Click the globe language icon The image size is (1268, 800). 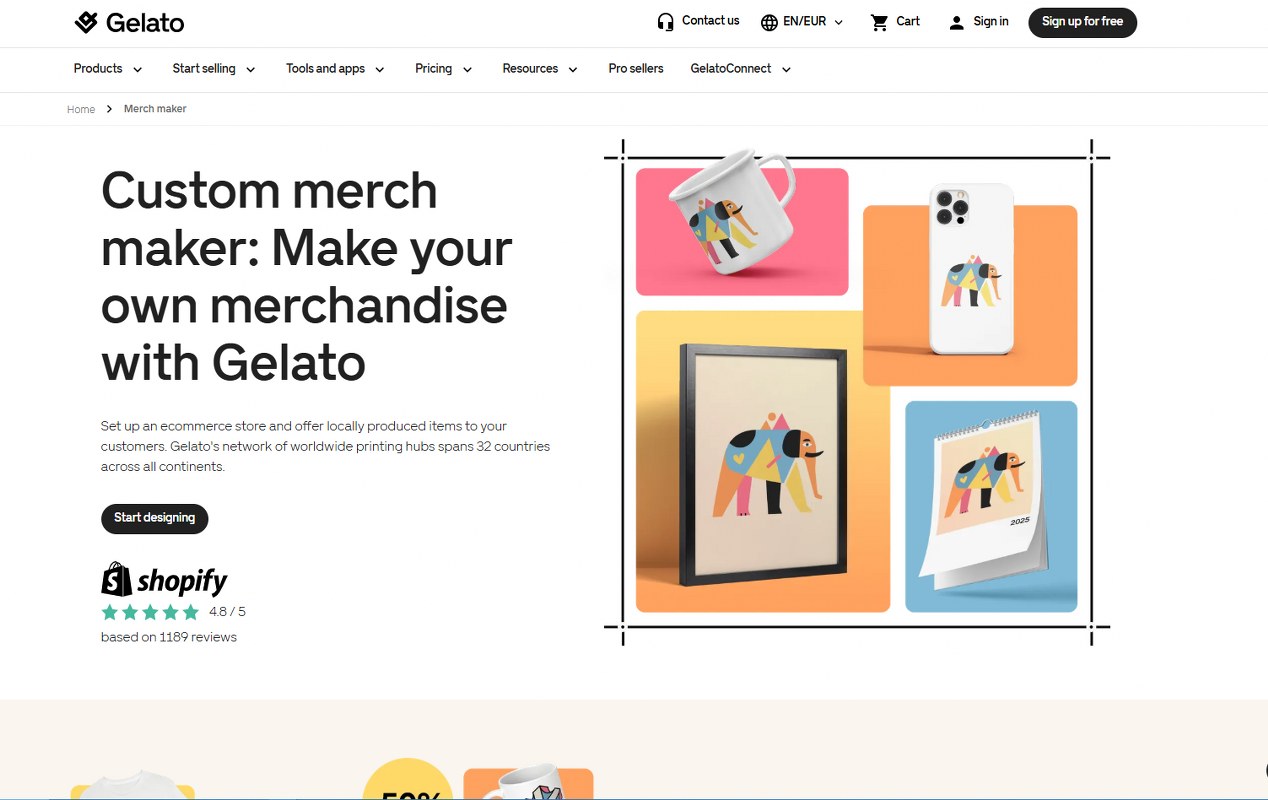coord(769,22)
